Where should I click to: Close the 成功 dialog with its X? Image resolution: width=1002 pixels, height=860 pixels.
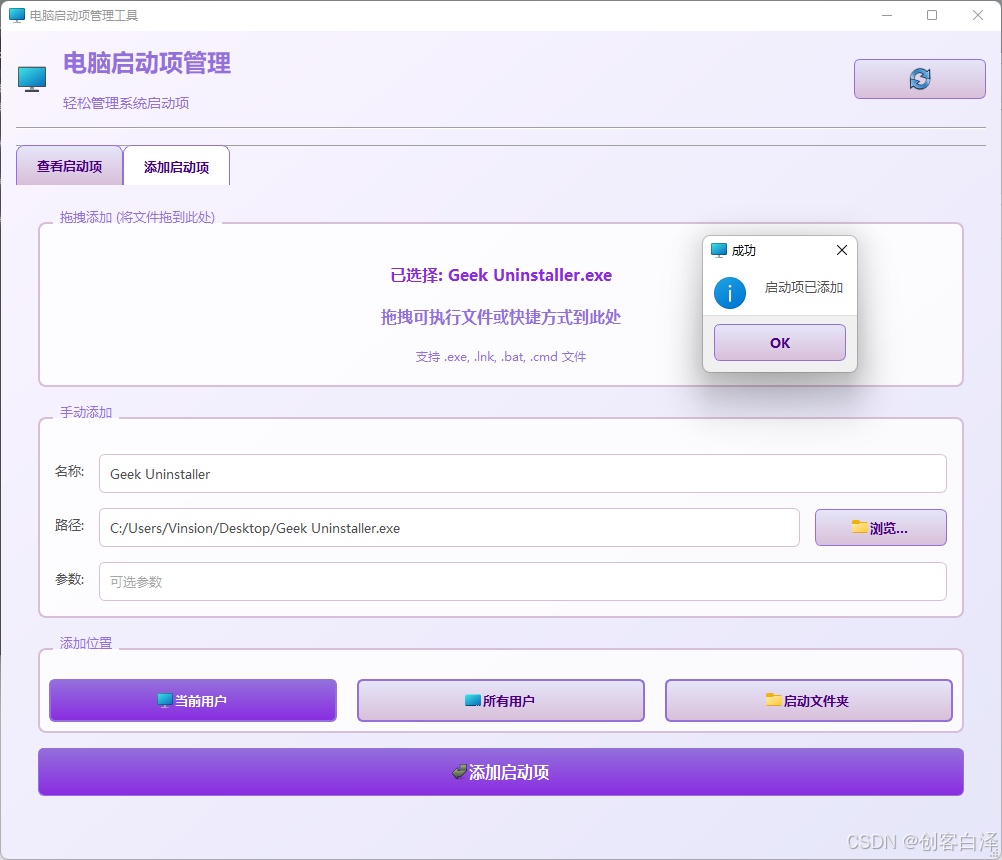842,250
